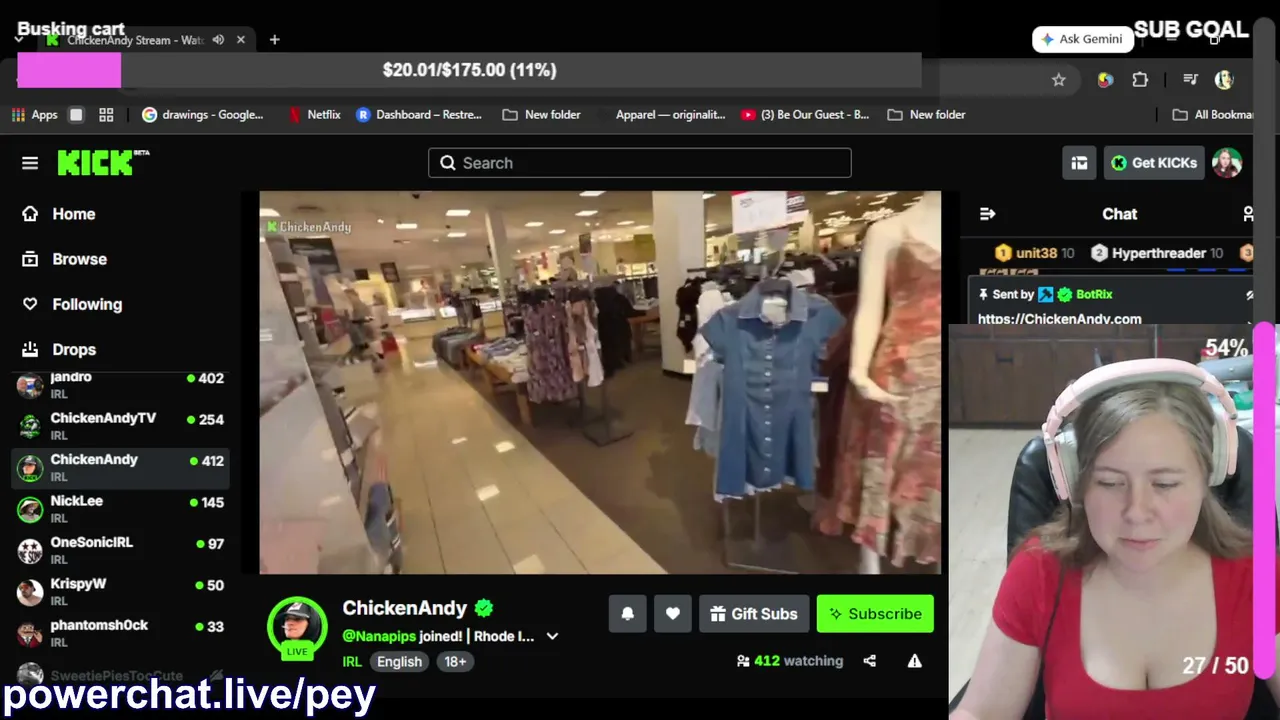Click BotRix username in pinned message
This screenshot has height=720, width=1280.
[x=1094, y=294]
